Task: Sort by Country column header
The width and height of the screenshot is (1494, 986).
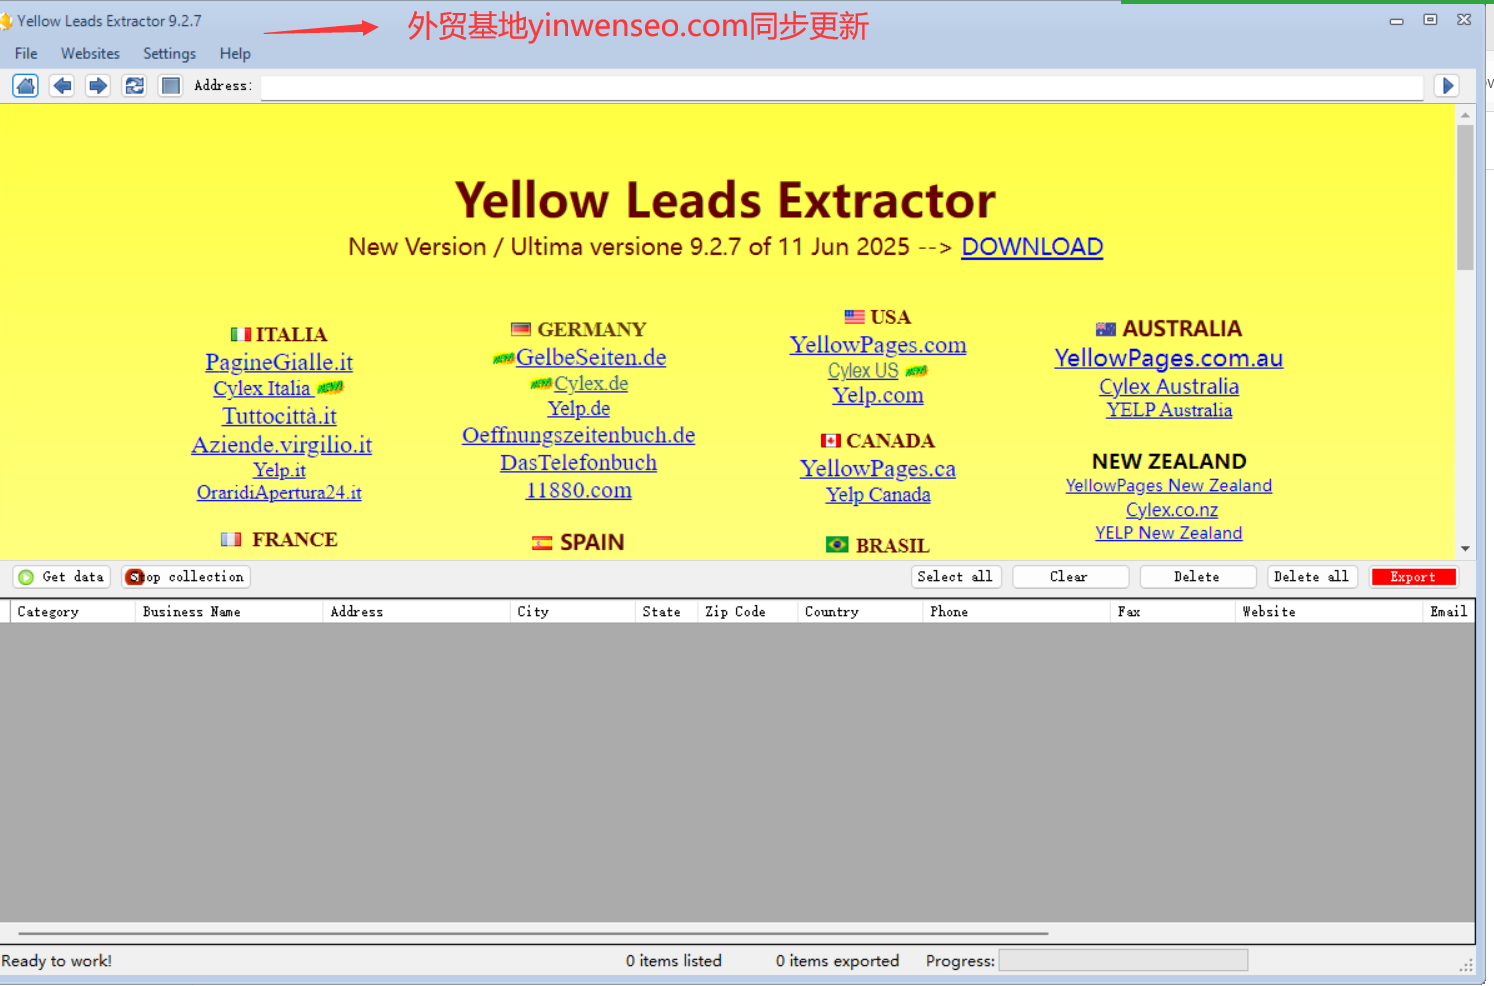Action: point(860,612)
